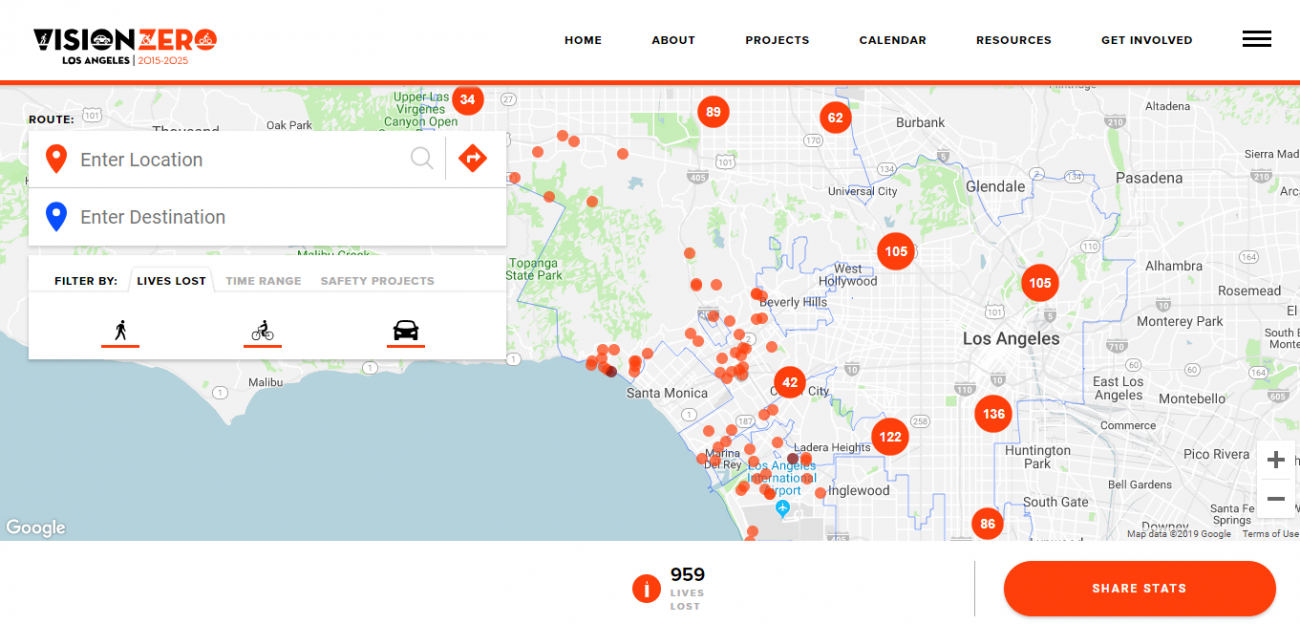The image size is (1300, 624).
Task: Click the Santa Monica map label
Action: click(667, 393)
